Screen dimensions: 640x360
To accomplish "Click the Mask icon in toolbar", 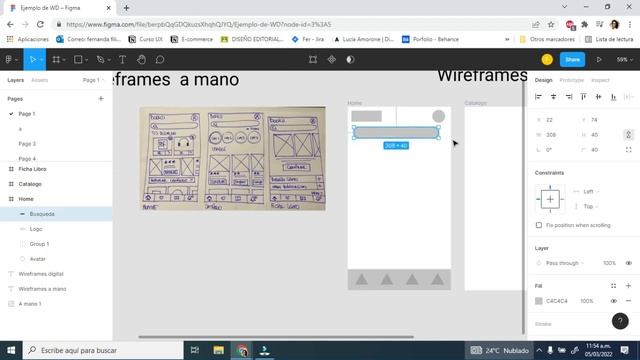I will point(350,60).
